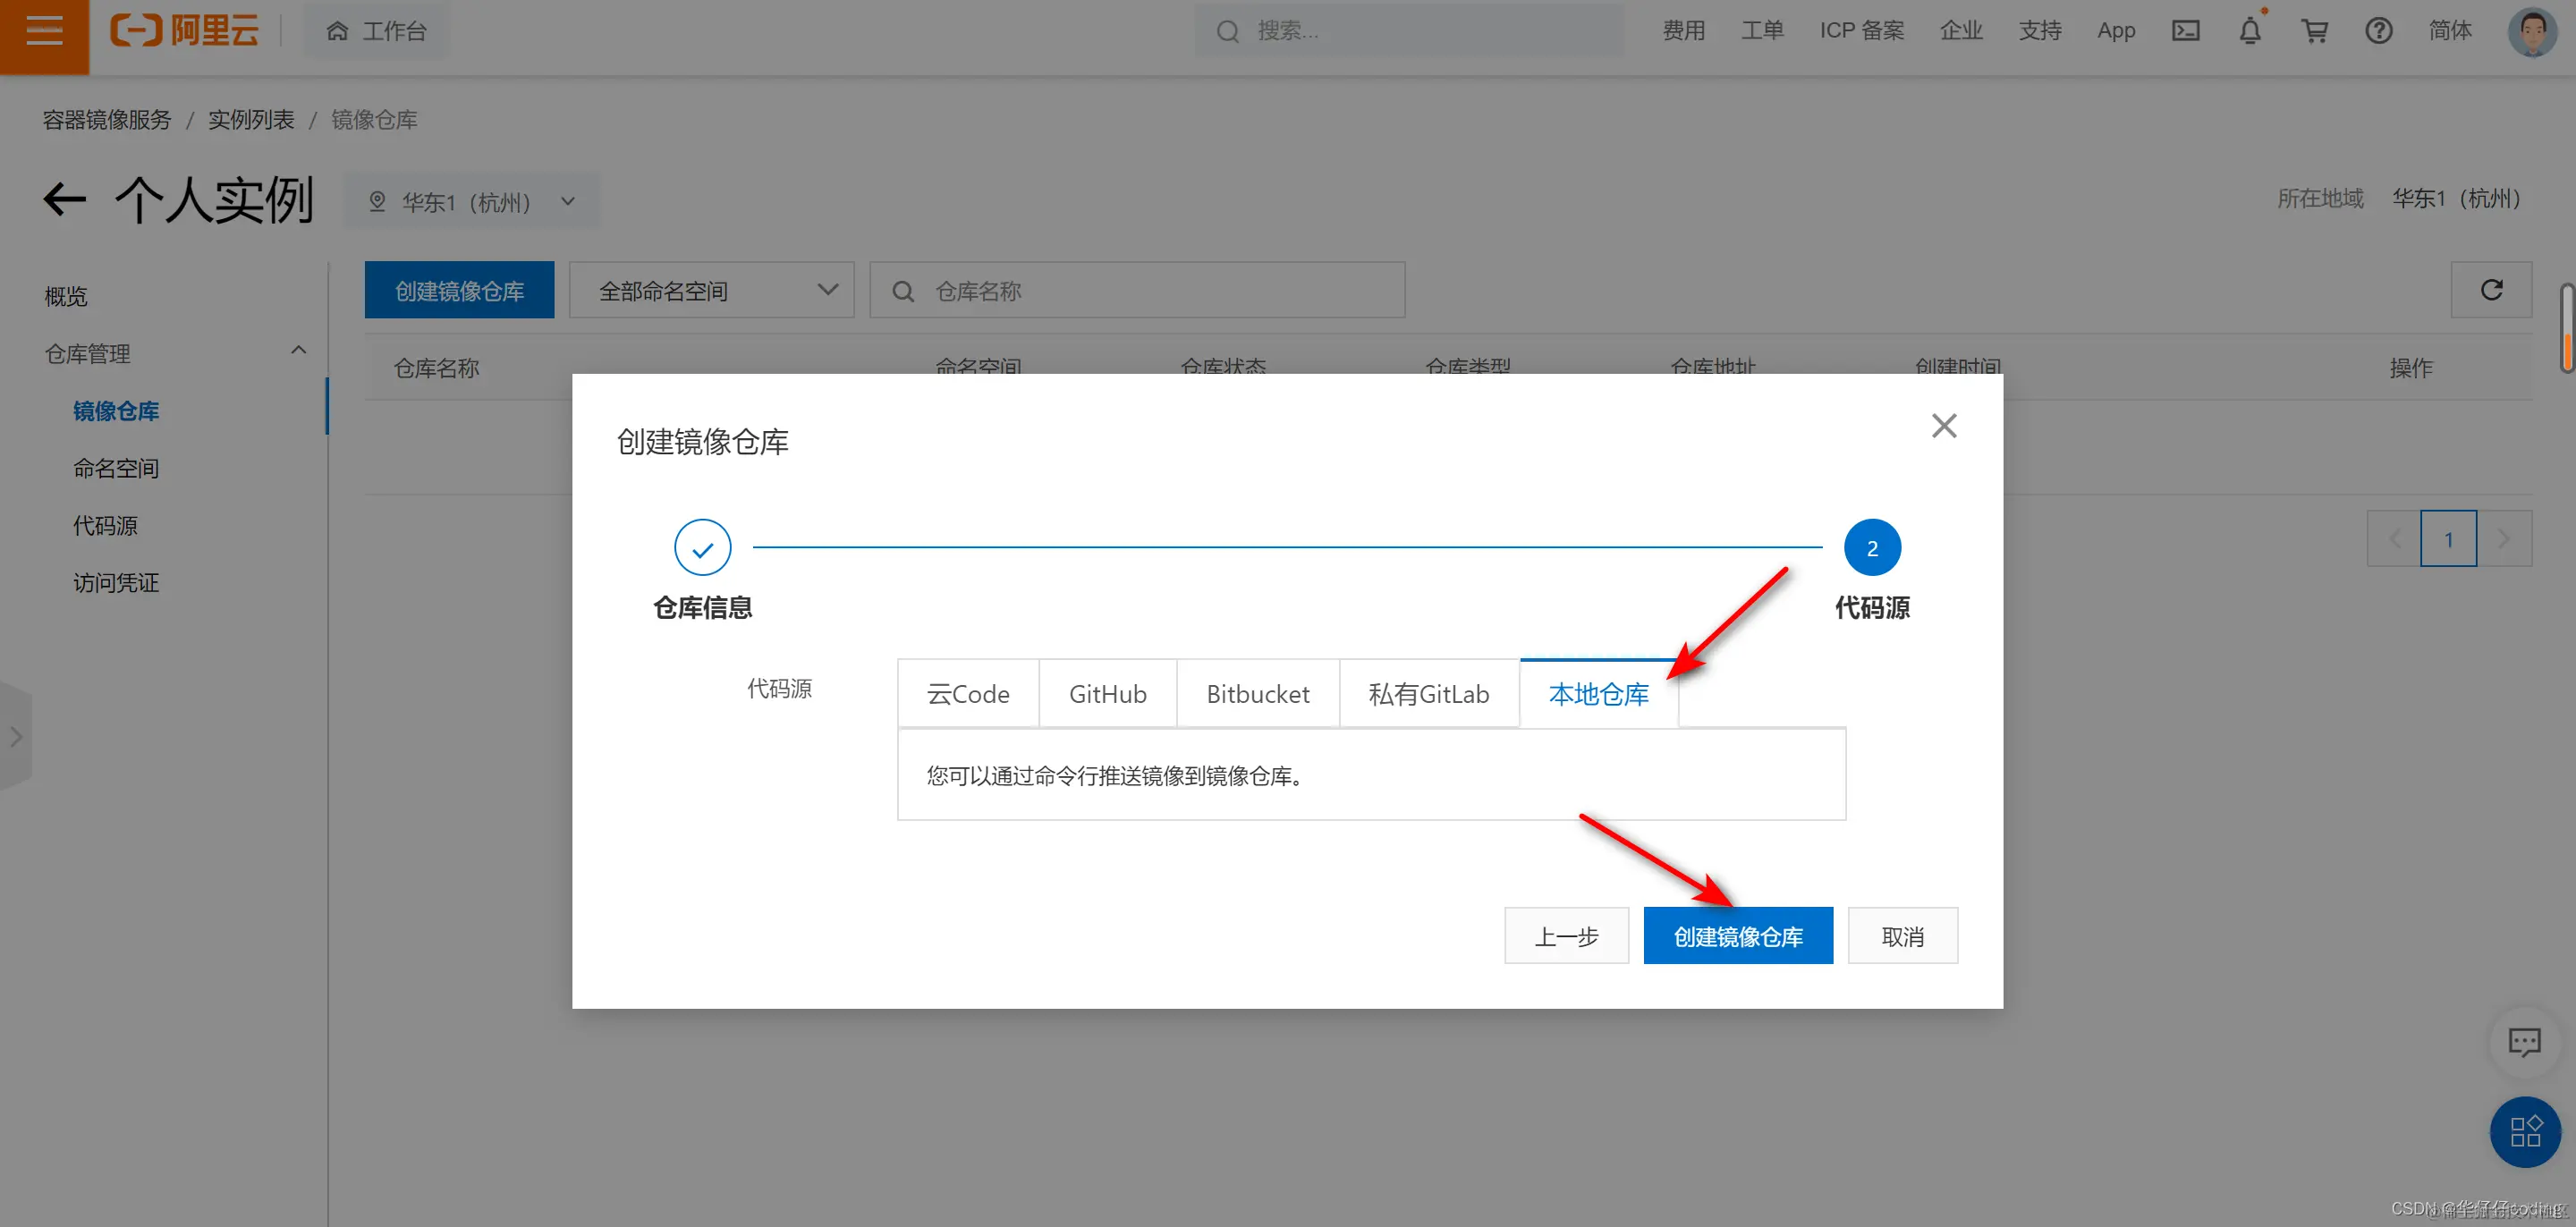This screenshot has height=1227, width=2576.
Task: Click the 创建镜像仓库 button in the dialog
Action: pyautogui.click(x=1737, y=935)
